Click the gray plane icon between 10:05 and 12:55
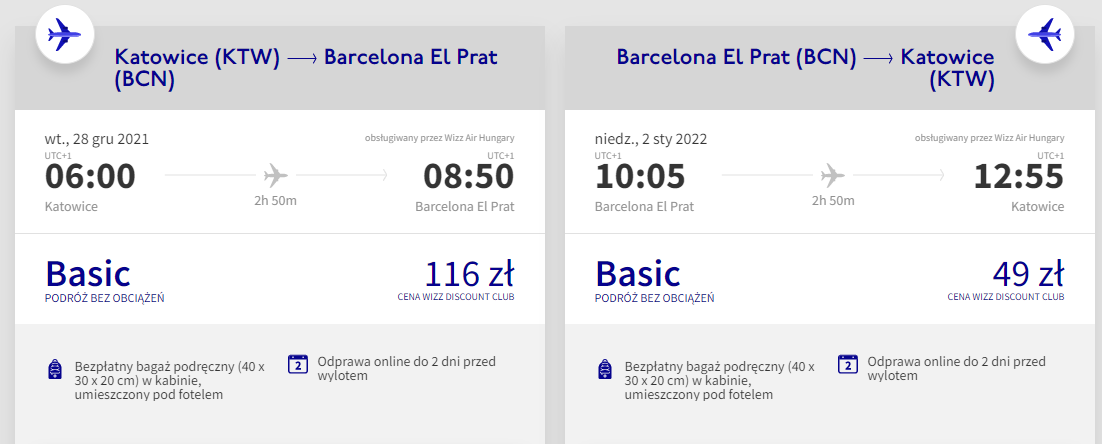This screenshot has height=444, width=1102. 830,176
